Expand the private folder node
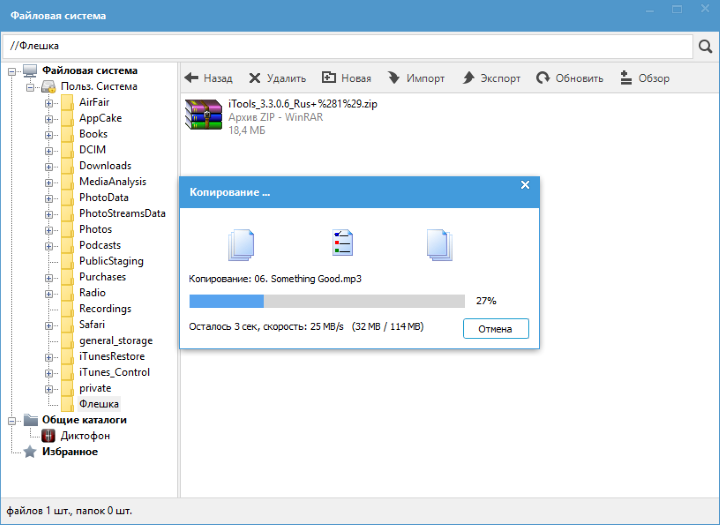 pyautogui.click(x=49, y=389)
